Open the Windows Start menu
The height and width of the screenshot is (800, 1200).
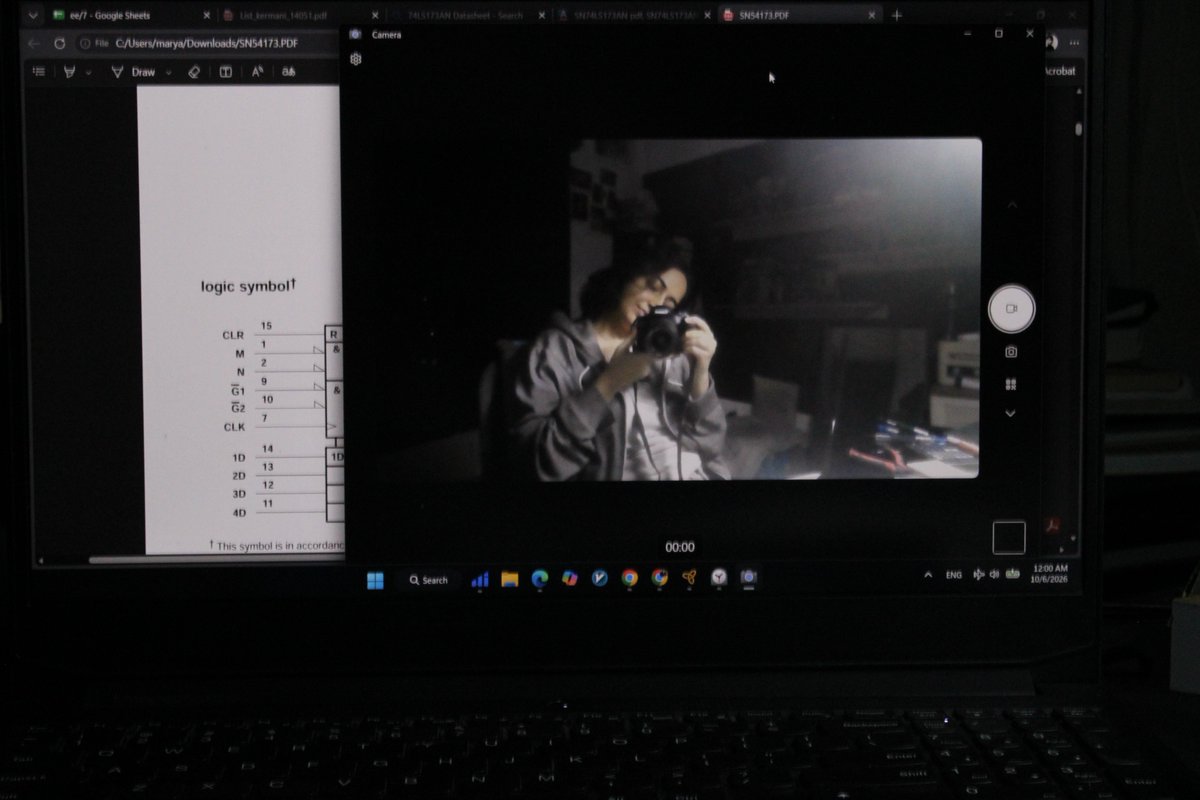tap(375, 580)
